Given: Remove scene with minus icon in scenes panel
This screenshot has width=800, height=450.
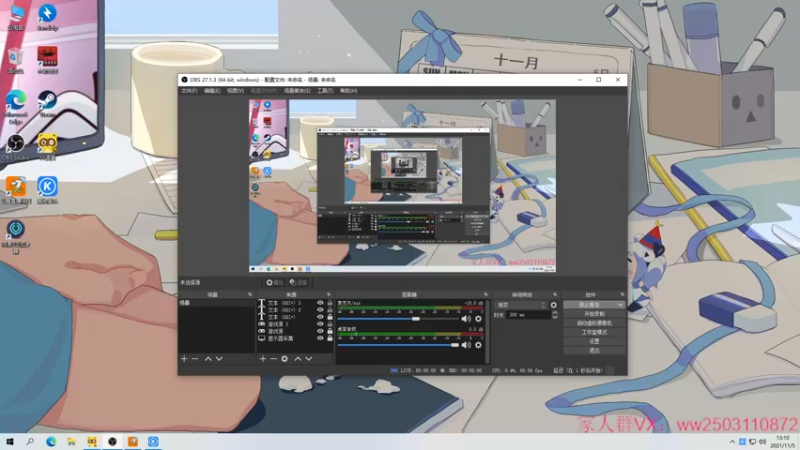Looking at the screenshot, I should (195, 359).
